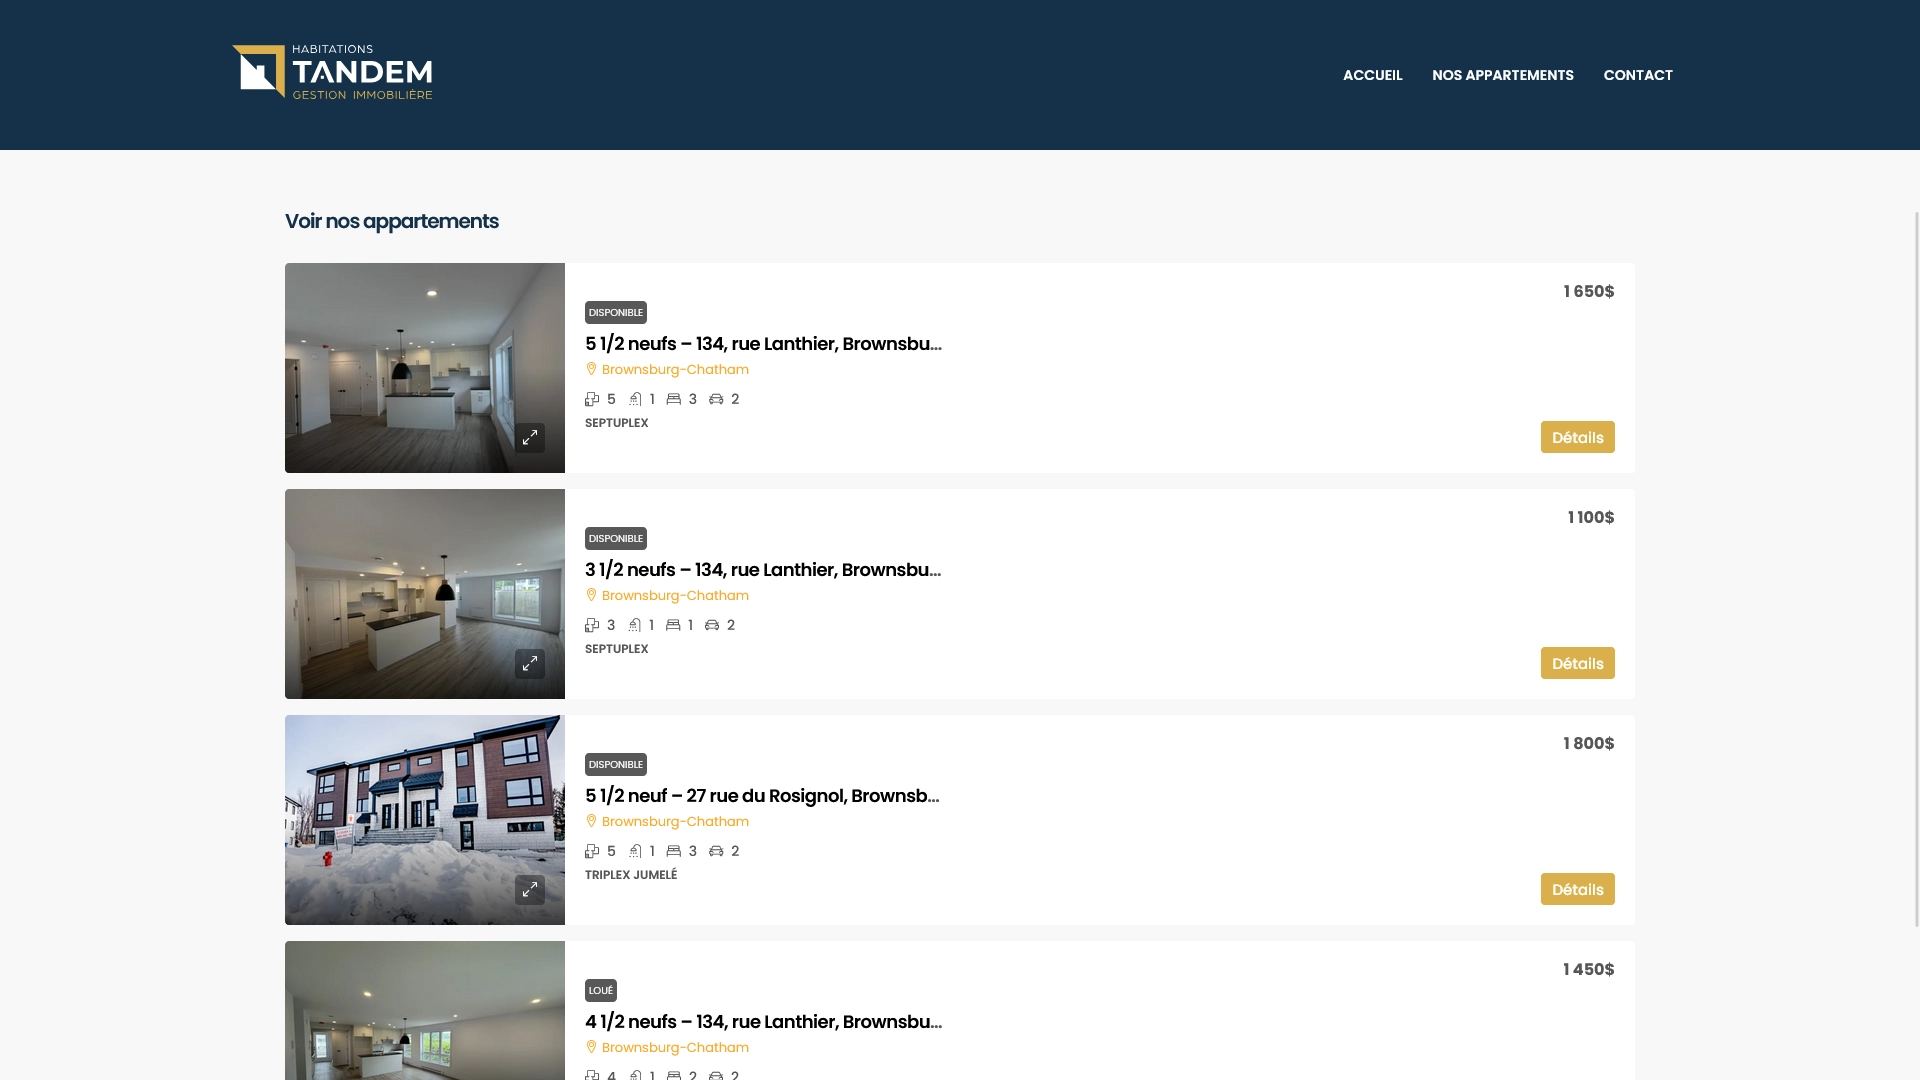Image resolution: width=1920 pixels, height=1080 pixels.
Task: Expand photo of the 1 100$ apartment
Action: point(530,664)
